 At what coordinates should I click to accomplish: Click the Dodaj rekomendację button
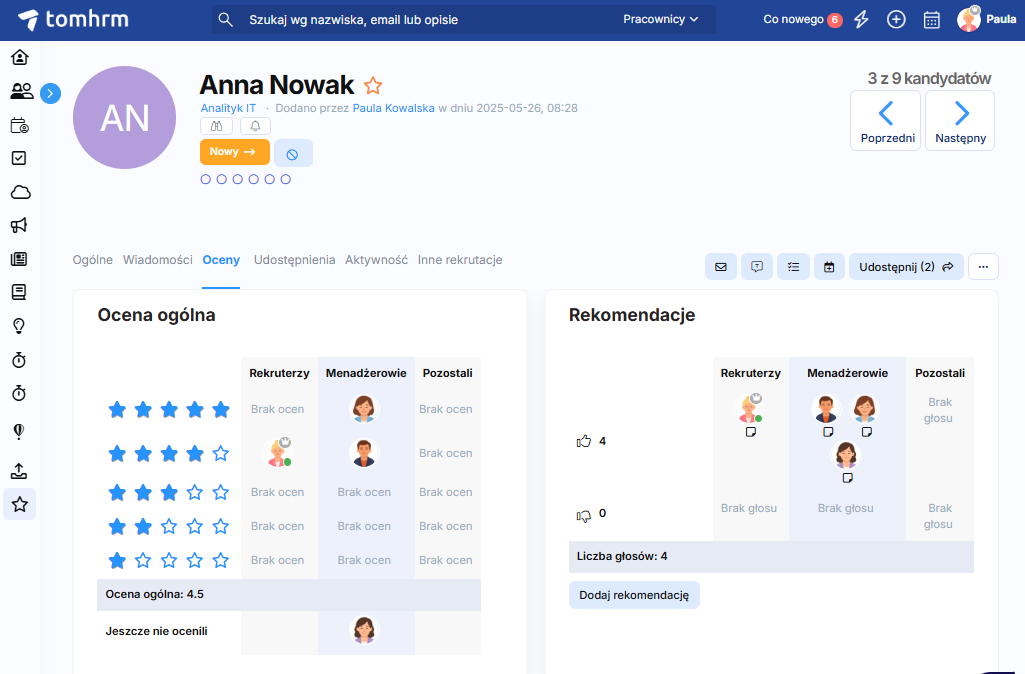tap(634, 595)
